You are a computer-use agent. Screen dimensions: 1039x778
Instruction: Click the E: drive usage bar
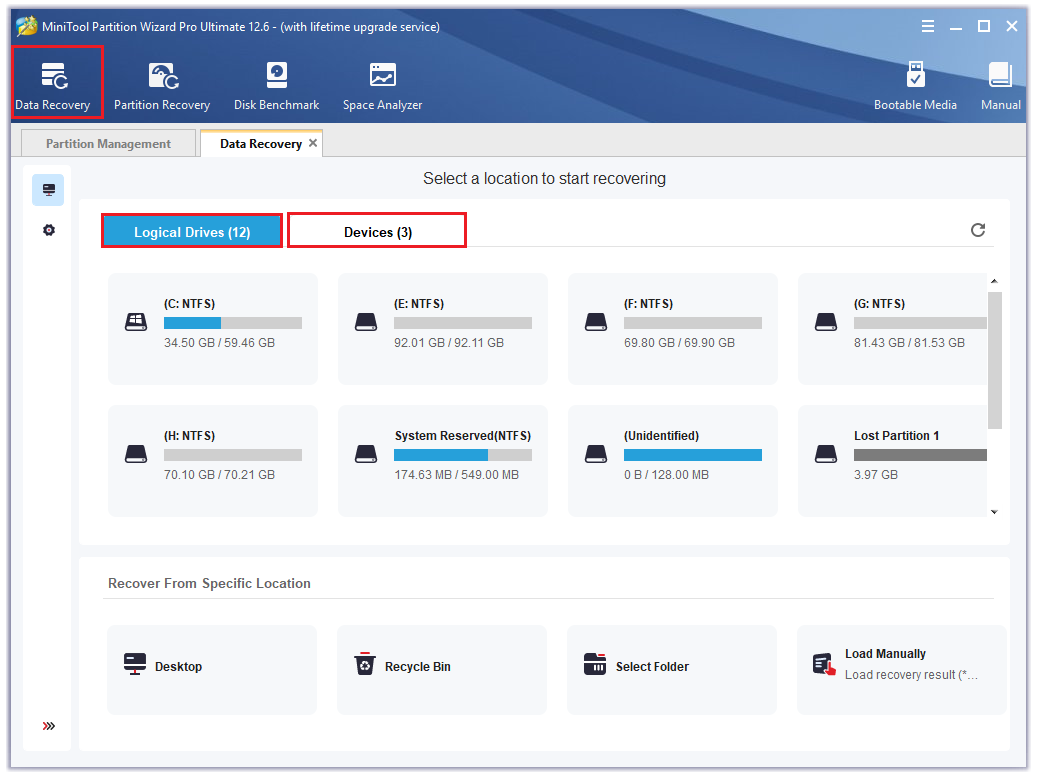pyautogui.click(x=463, y=323)
